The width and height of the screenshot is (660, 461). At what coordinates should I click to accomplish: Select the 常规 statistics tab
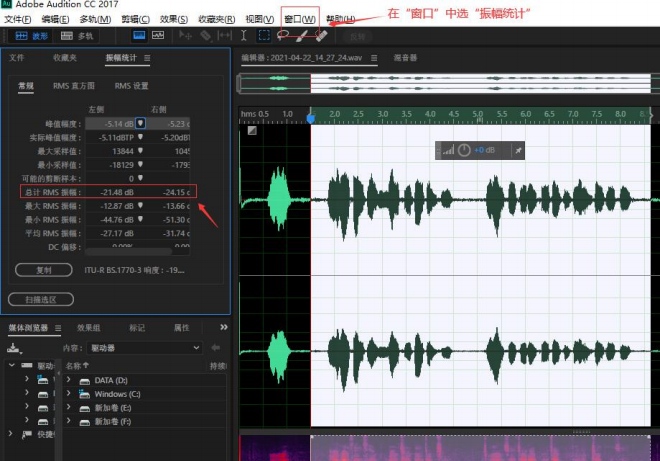click(26, 86)
